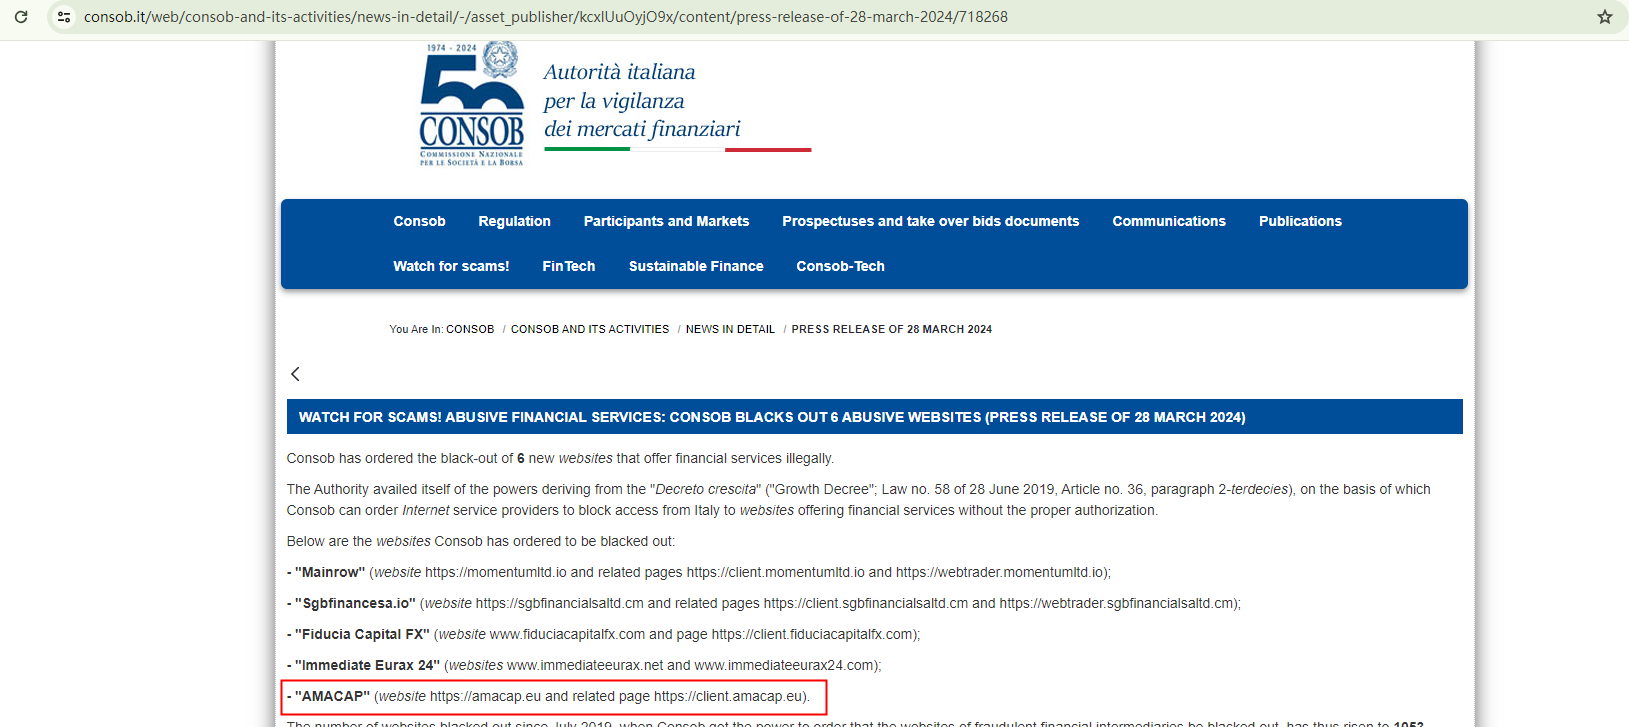Select Participants and Markets menu
Viewport: 1629px width, 727px height.
666,221
